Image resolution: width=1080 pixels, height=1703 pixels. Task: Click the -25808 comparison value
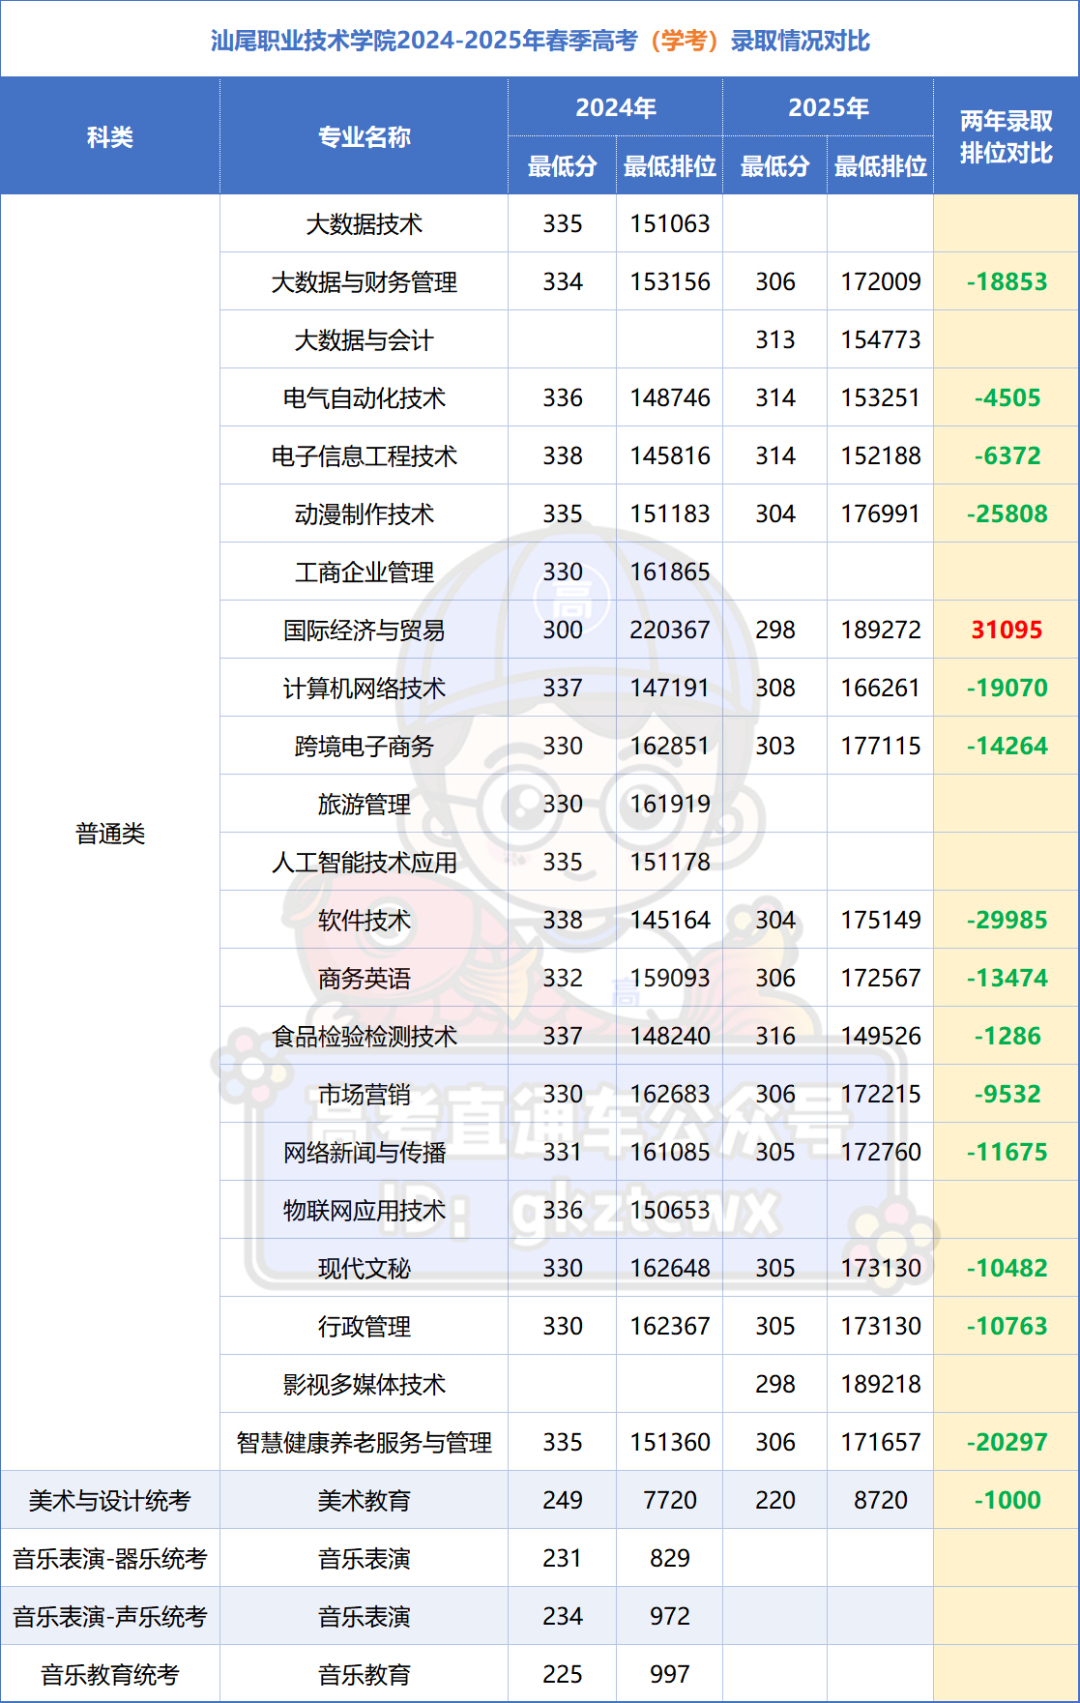(1006, 514)
